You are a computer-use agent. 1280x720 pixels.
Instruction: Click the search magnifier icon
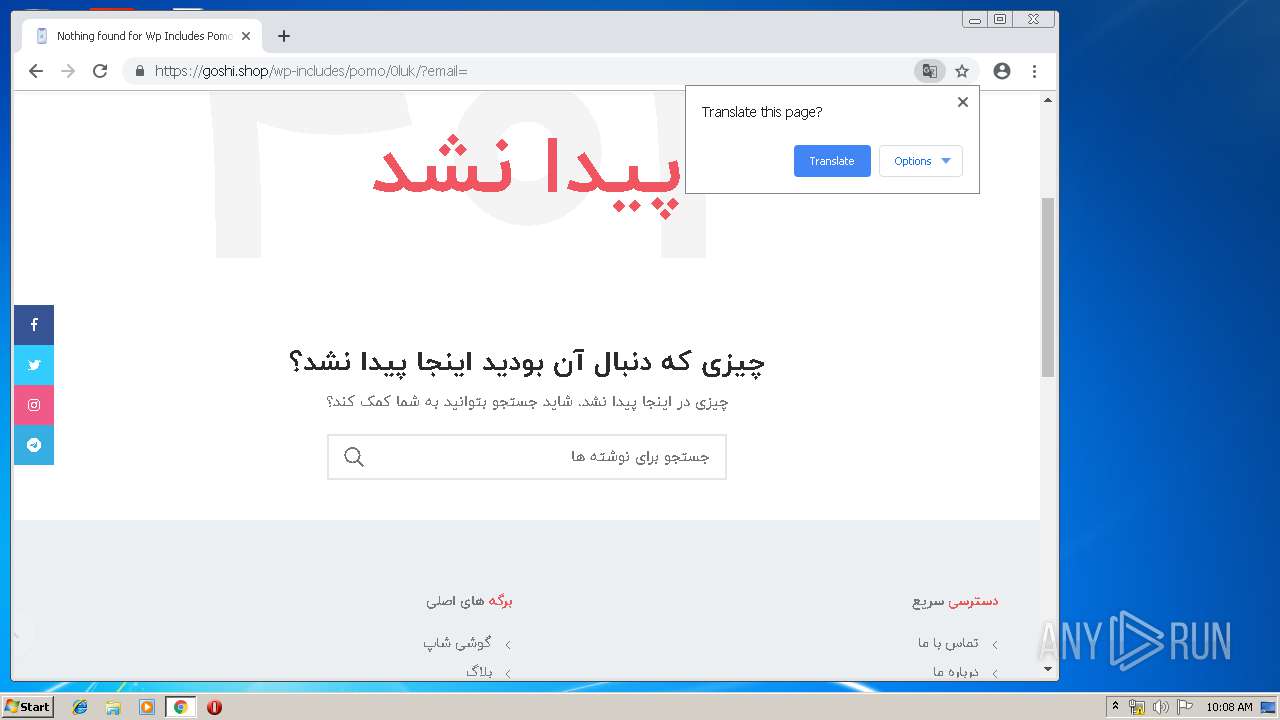tap(354, 457)
